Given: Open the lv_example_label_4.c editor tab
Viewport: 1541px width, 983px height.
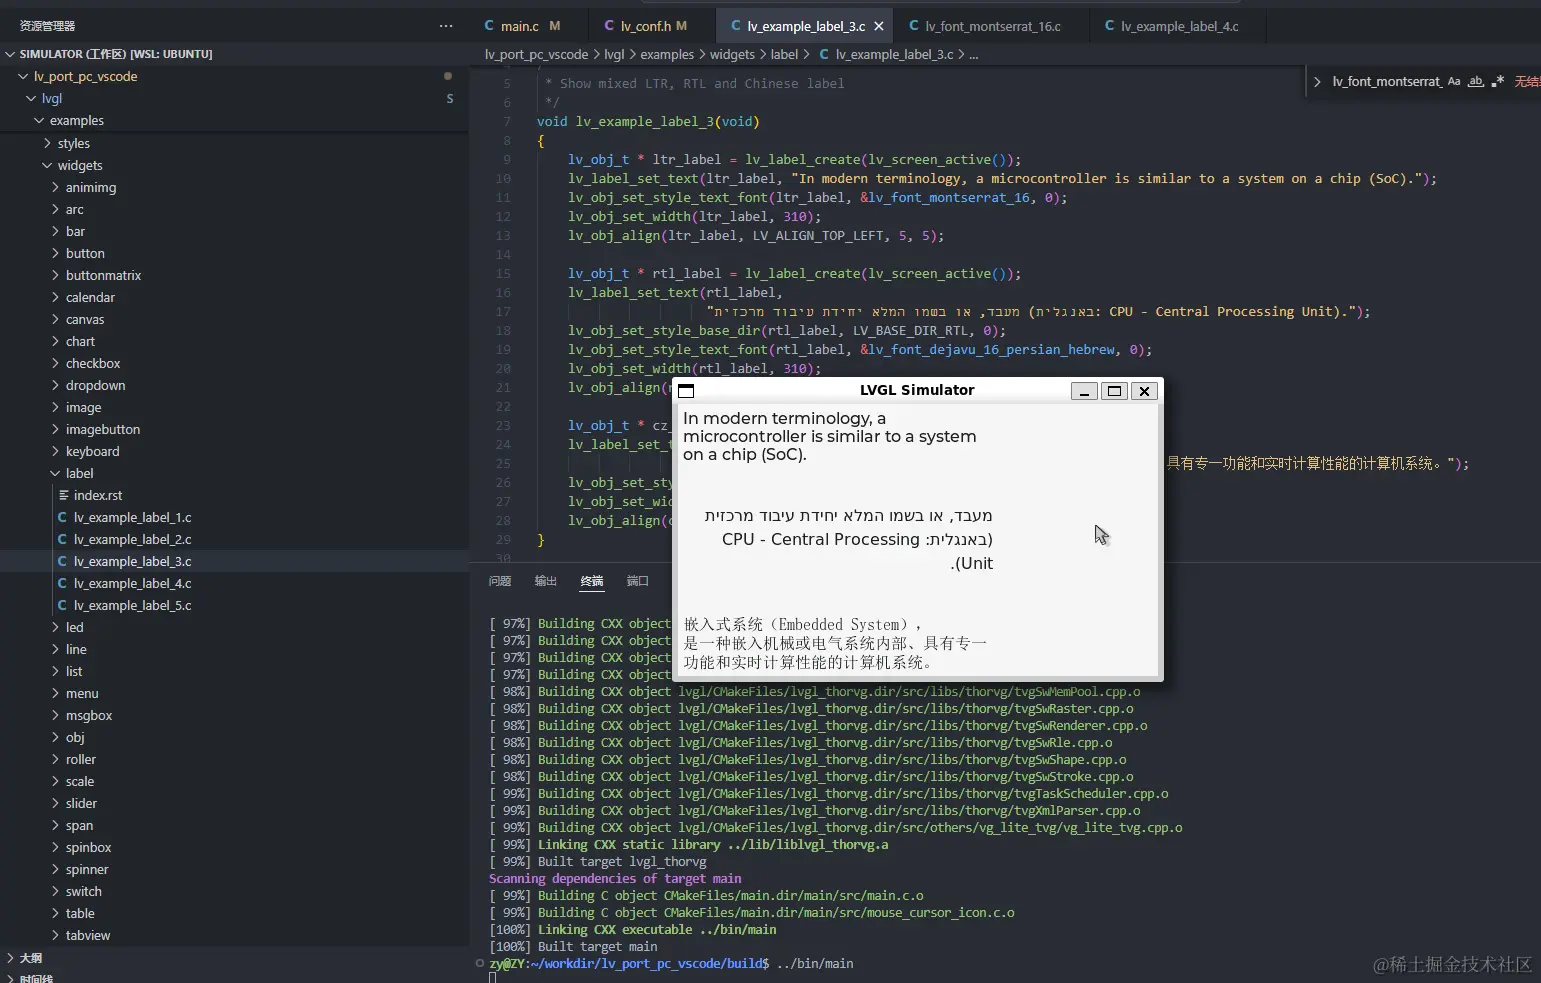Looking at the screenshot, I should click(x=1180, y=26).
